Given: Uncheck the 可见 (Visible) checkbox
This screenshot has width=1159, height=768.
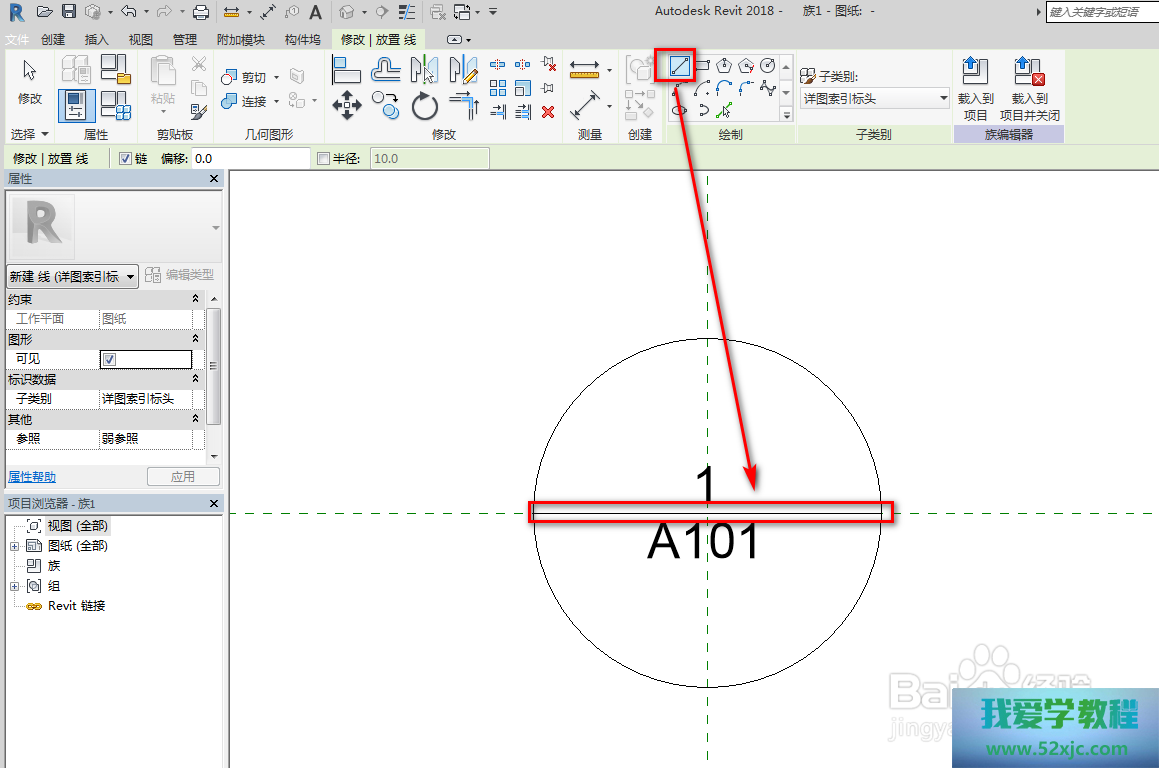Looking at the screenshot, I should [x=110, y=359].
